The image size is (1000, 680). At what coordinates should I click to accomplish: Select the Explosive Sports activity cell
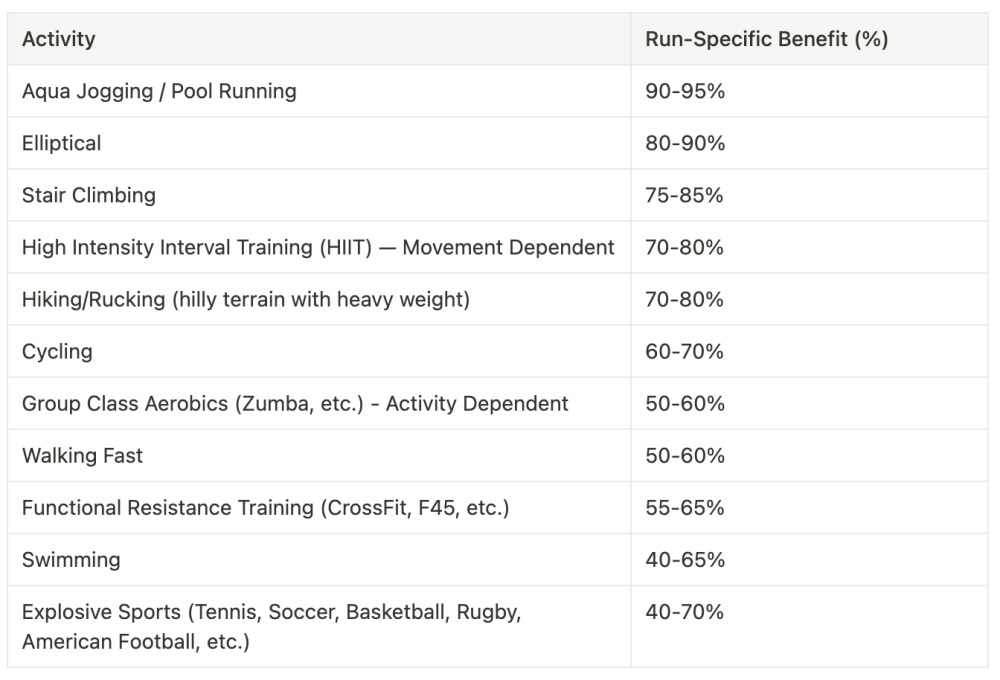point(271,626)
